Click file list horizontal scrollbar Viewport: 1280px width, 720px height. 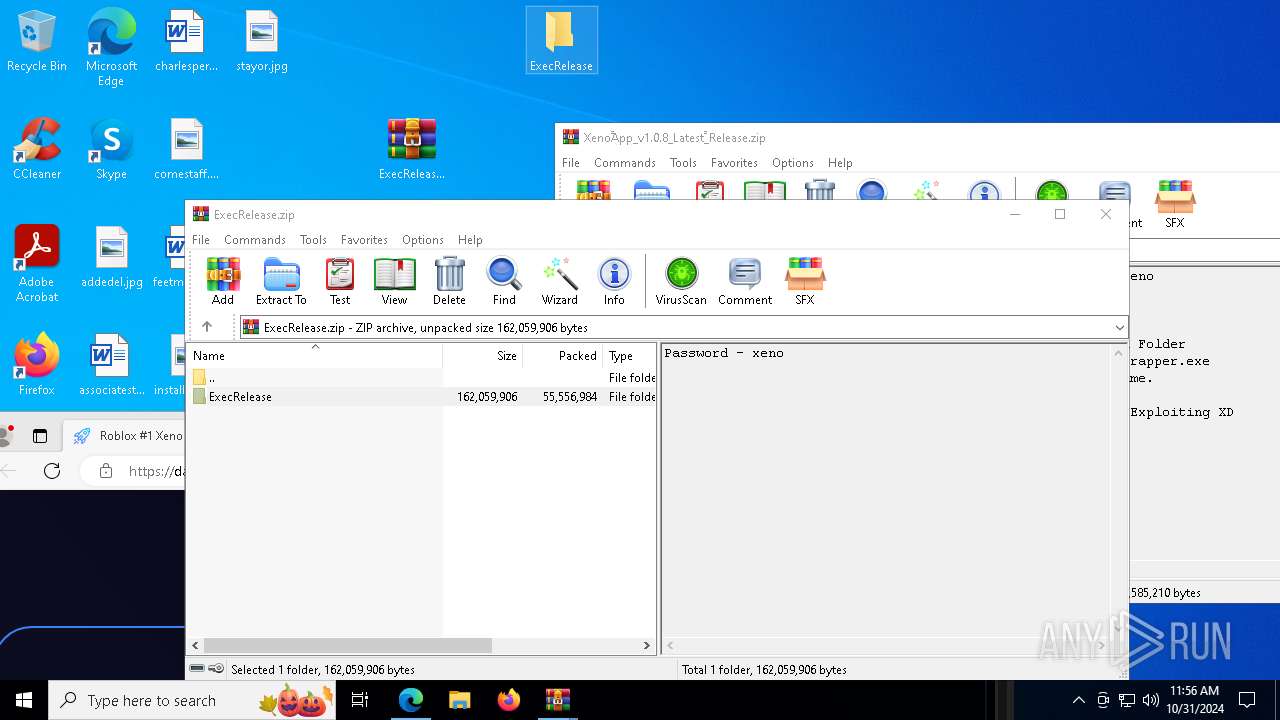(347, 646)
